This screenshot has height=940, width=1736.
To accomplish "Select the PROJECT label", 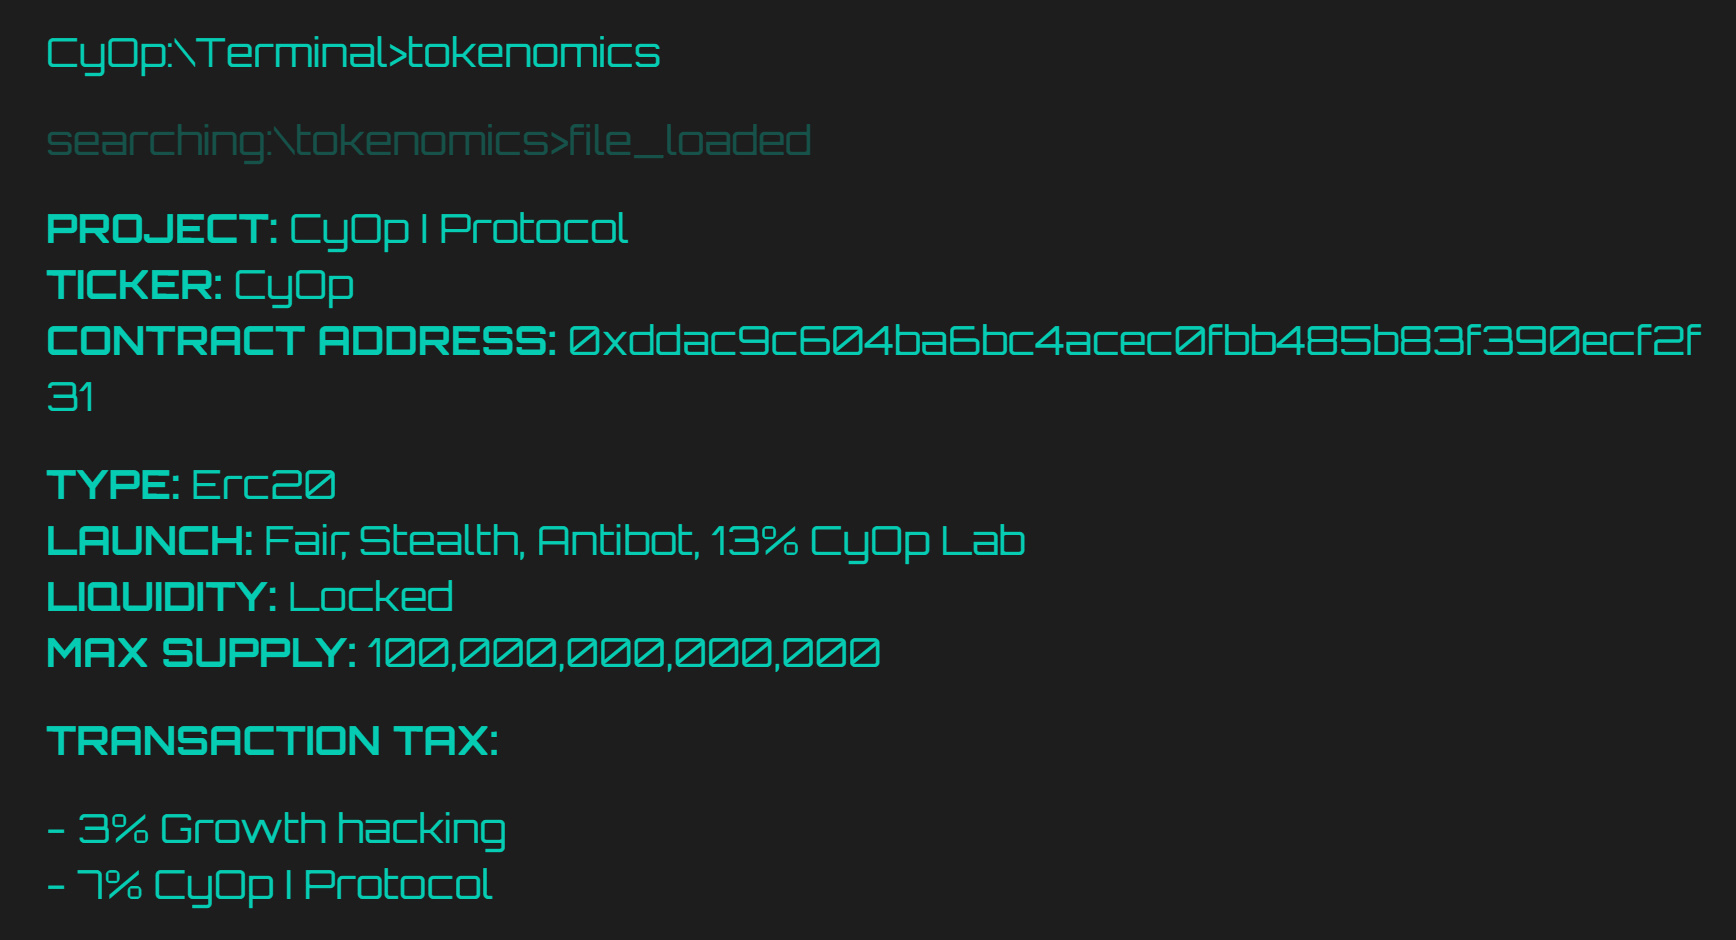I will [162, 229].
